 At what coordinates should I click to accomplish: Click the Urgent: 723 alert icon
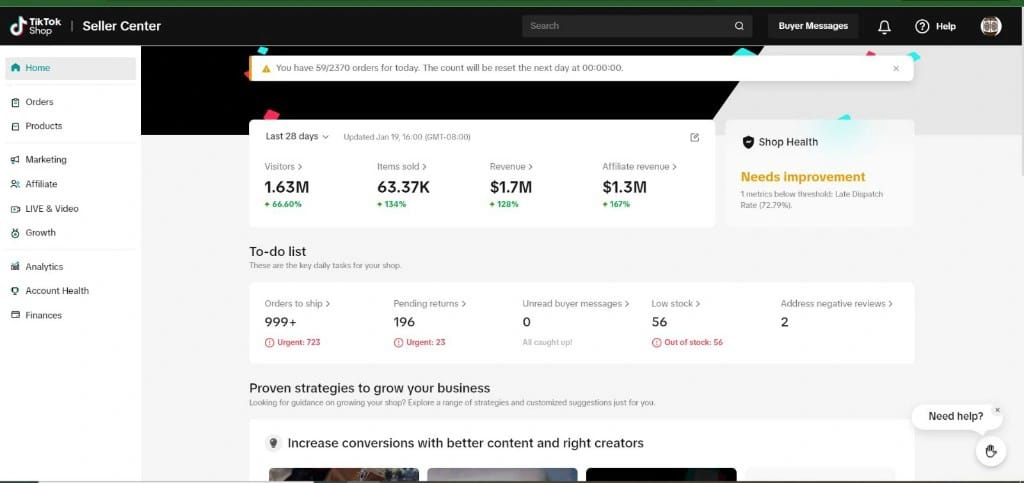click(269, 342)
